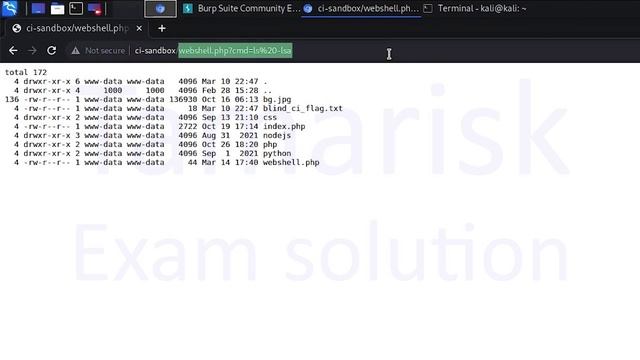The width and height of the screenshot is (640, 360).
Task: Click the nodejs directory name in the listing
Action: (277, 135)
